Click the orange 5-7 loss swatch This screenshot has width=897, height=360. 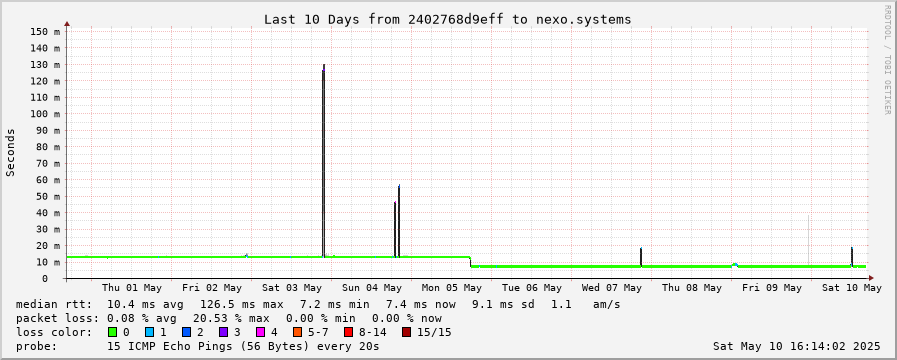point(297,332)
